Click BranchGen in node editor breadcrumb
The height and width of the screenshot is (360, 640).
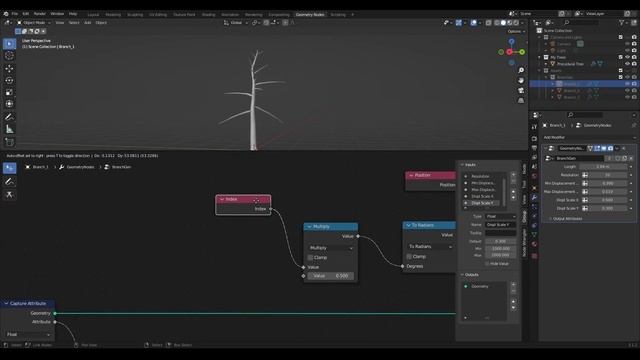click(122, 167)
